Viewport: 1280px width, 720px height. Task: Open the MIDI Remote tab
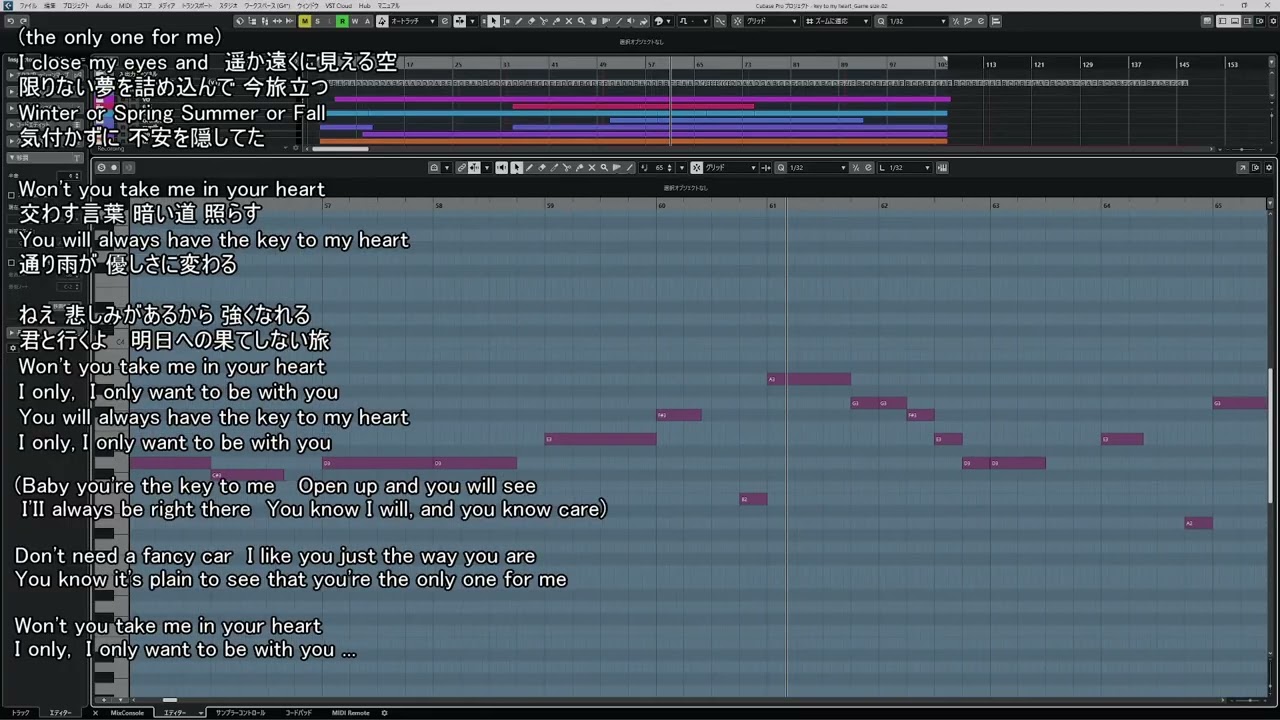click(350, 713)
